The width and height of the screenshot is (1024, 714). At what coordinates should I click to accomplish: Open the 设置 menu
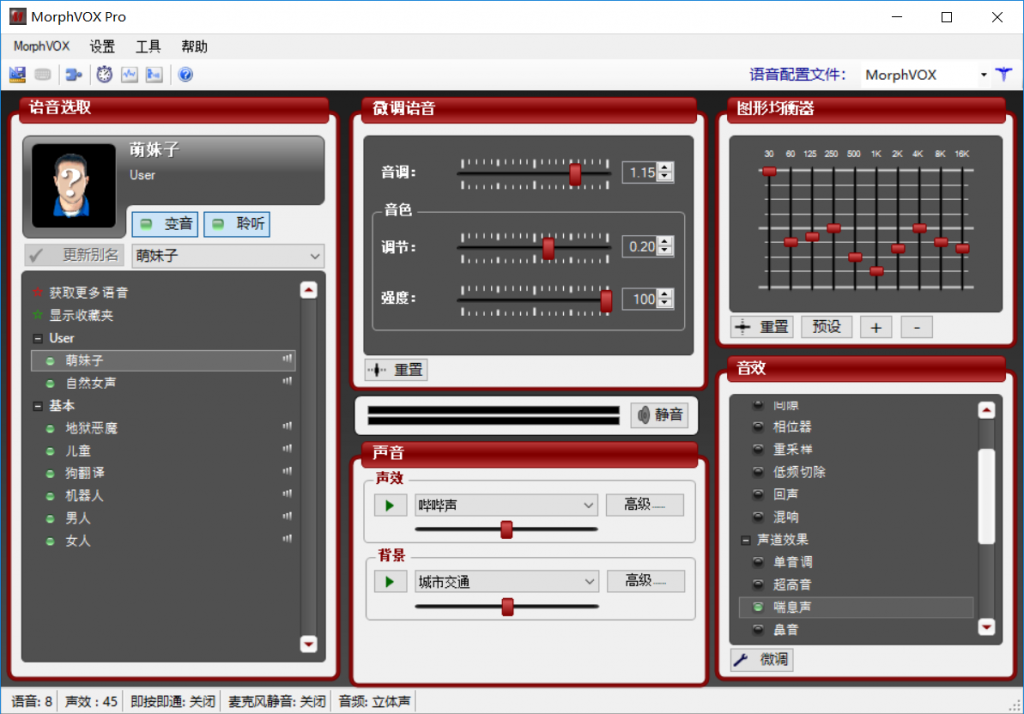tap(102, 46)
